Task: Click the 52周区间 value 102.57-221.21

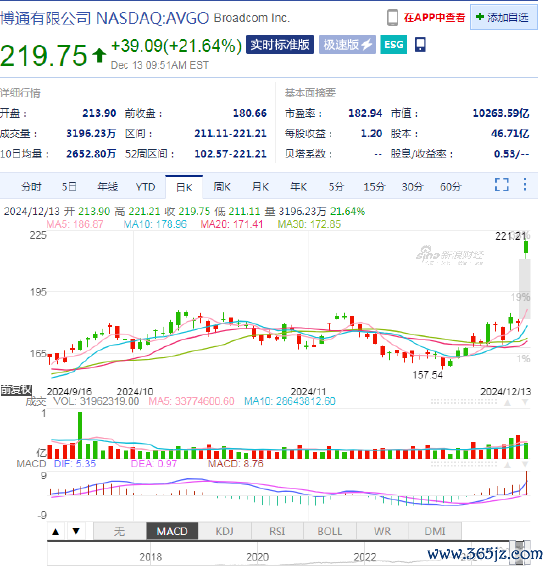Action: [230, 154]
